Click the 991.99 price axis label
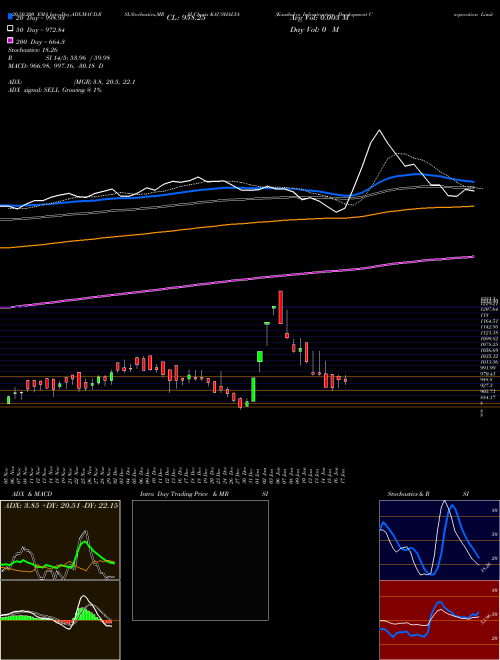Image resolution: width=500 pixels, height=660 pixels. [x=489, y=367]
